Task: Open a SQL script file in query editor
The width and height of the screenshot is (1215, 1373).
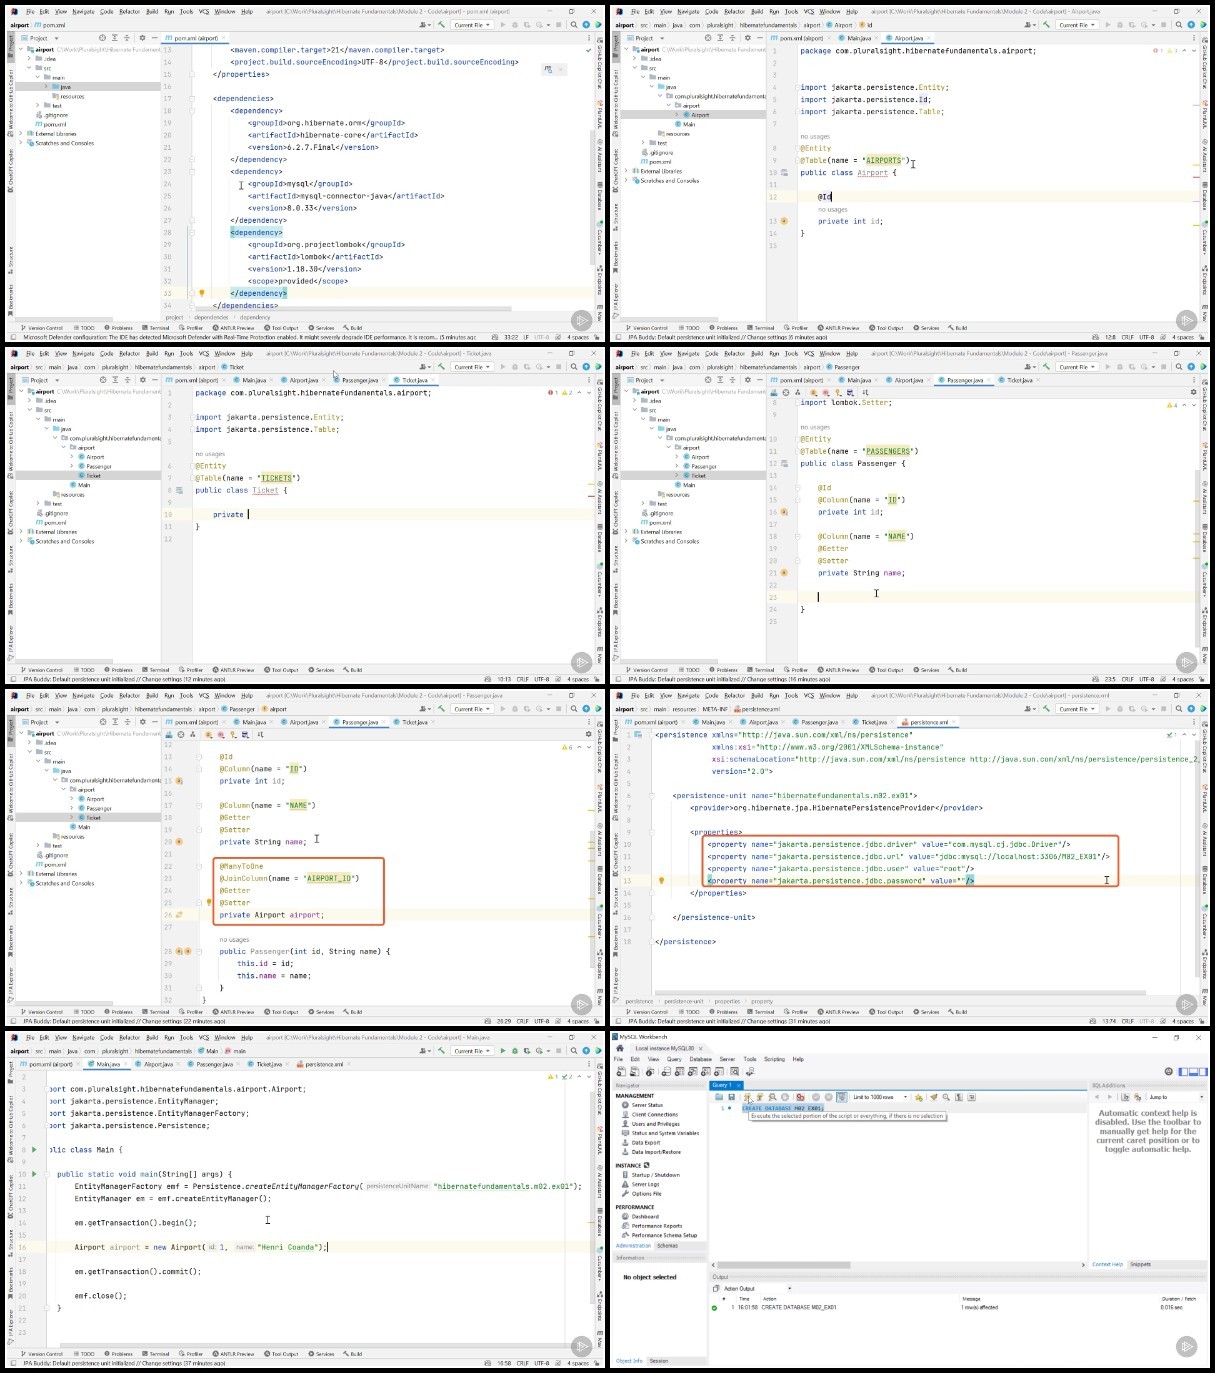Action: pos(719,1097)
